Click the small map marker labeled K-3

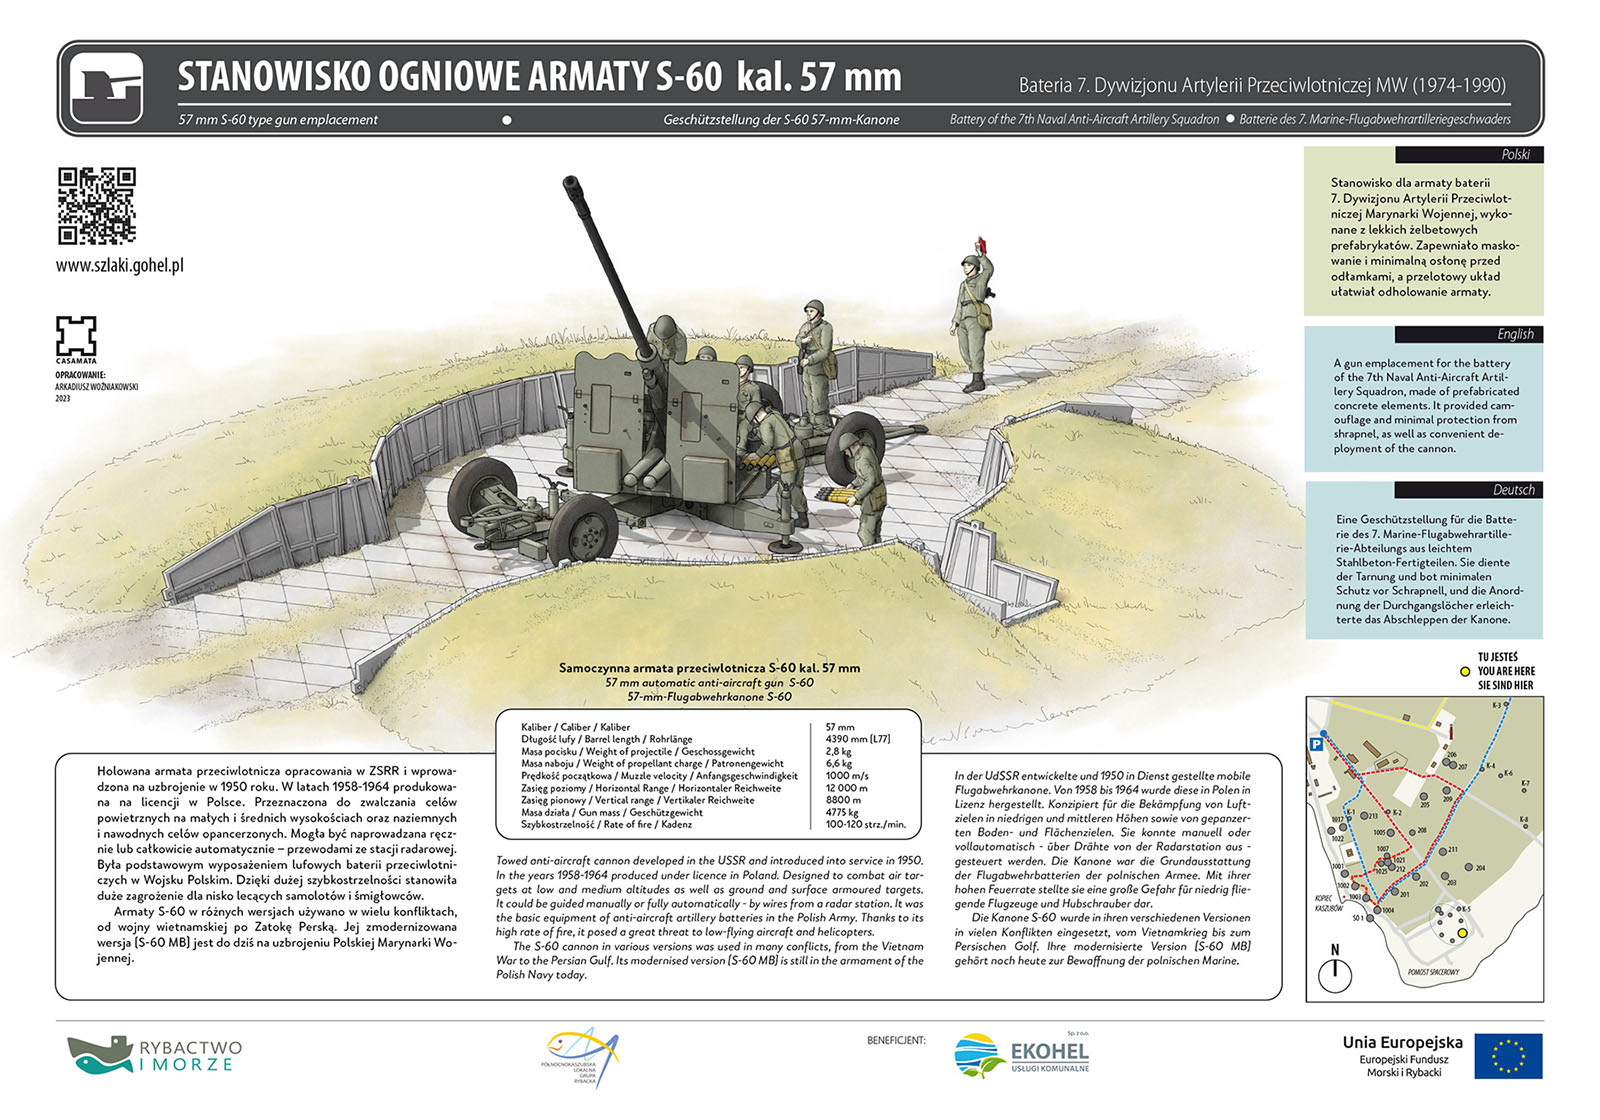click(x=1506, y=704)
